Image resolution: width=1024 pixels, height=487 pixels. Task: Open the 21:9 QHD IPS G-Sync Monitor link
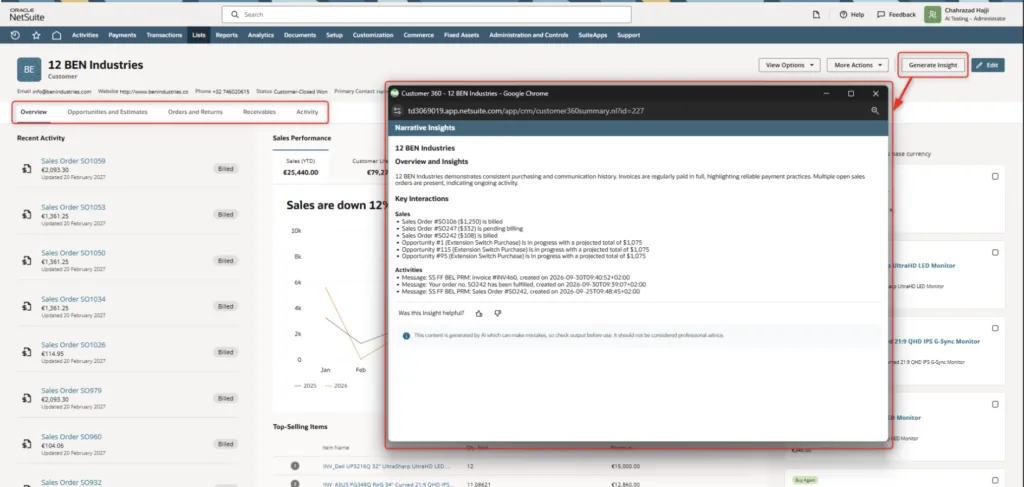[x=934, y=341]
